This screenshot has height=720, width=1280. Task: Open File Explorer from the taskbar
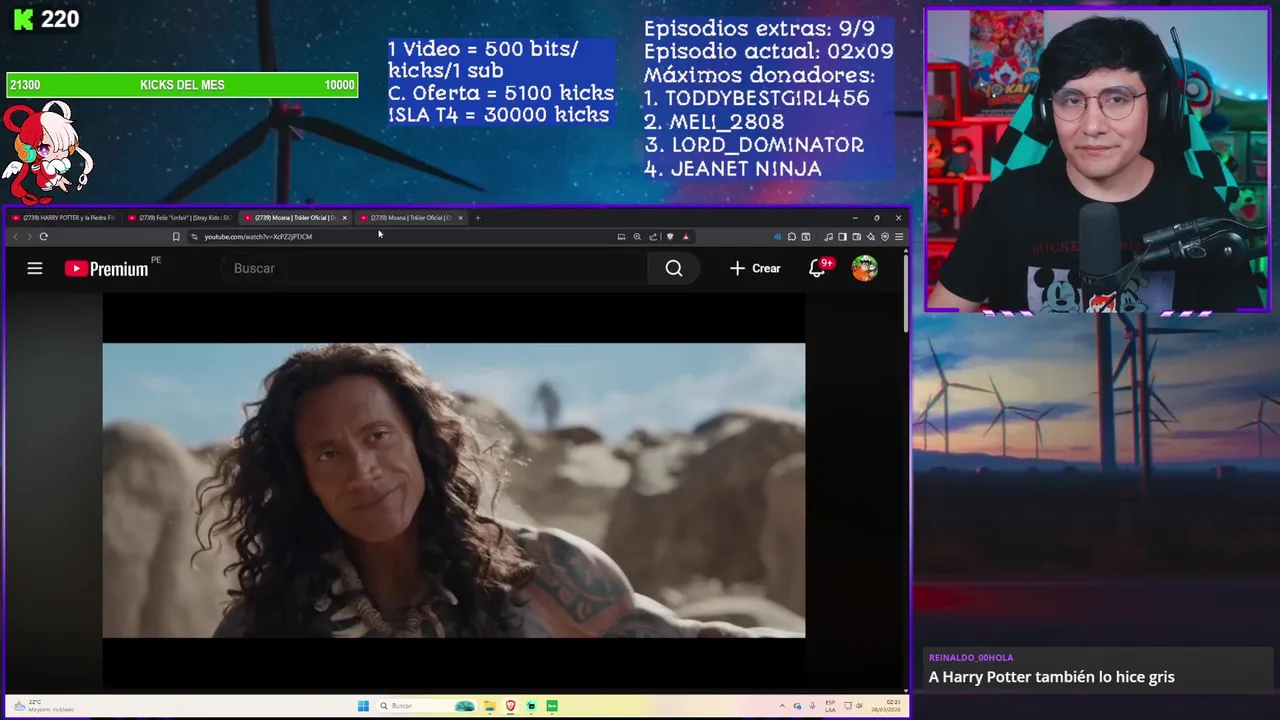(490, 706)
